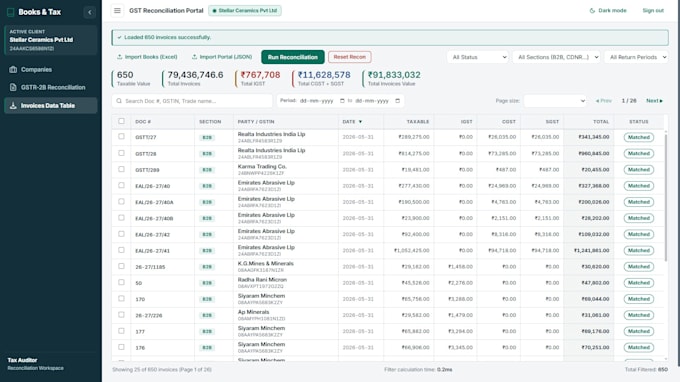This screenshot has width=680, height=382.
Task: Select the checkbox for invoice GSTT/27
Action: pyautogui.click(x=121, y=137)
